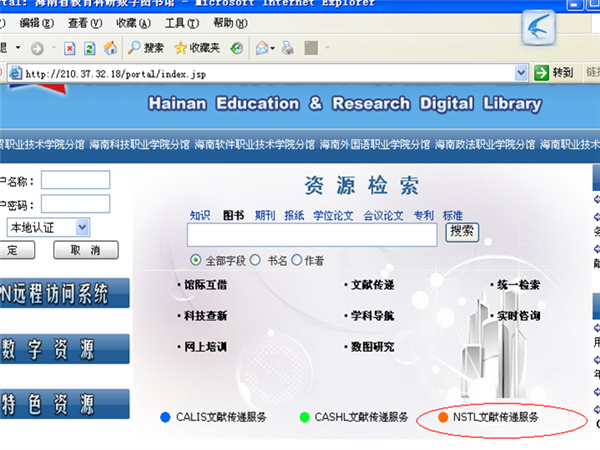Open the 数图研究 link
600x450 pixels.
coord(372,347)
